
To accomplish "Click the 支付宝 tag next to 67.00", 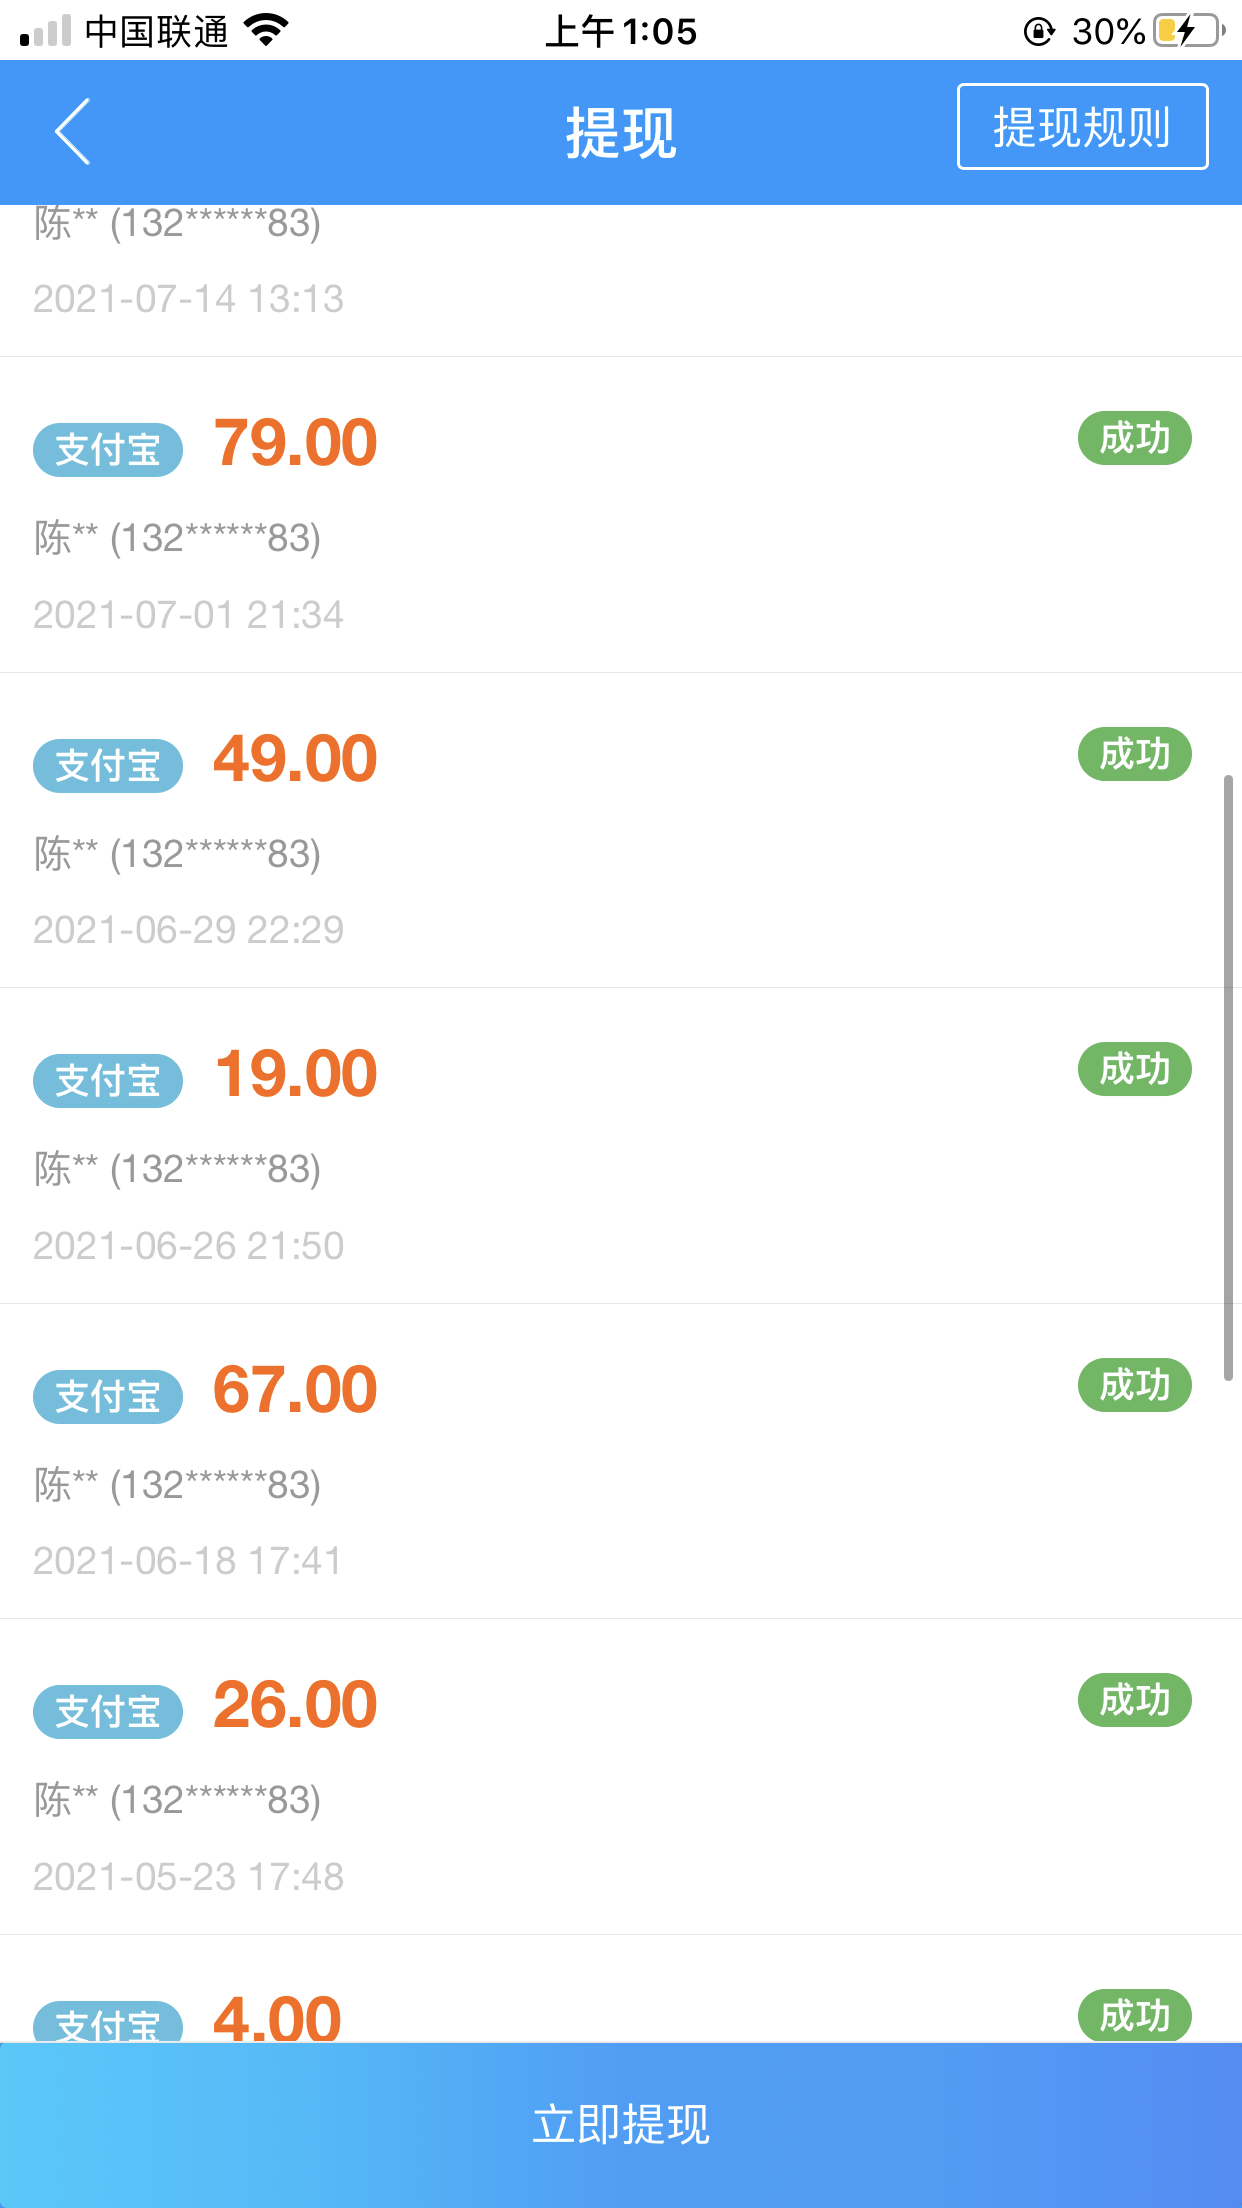I will [x=108, y=1397].
